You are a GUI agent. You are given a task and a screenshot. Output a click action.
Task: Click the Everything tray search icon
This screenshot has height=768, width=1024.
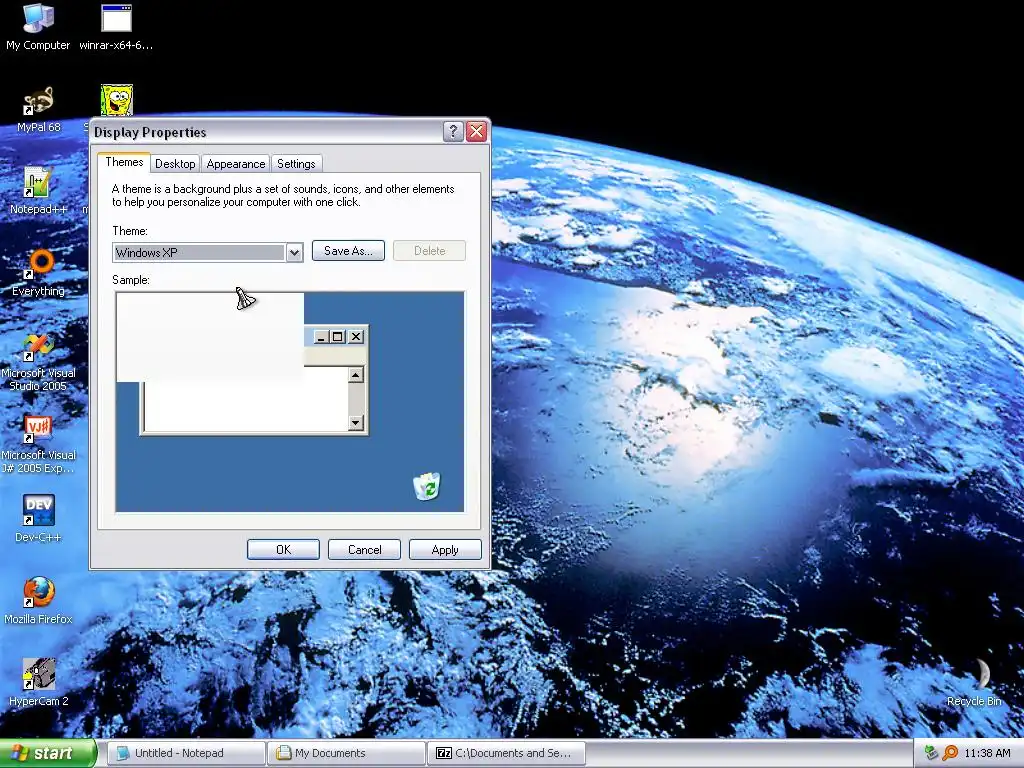click(950, 753)
